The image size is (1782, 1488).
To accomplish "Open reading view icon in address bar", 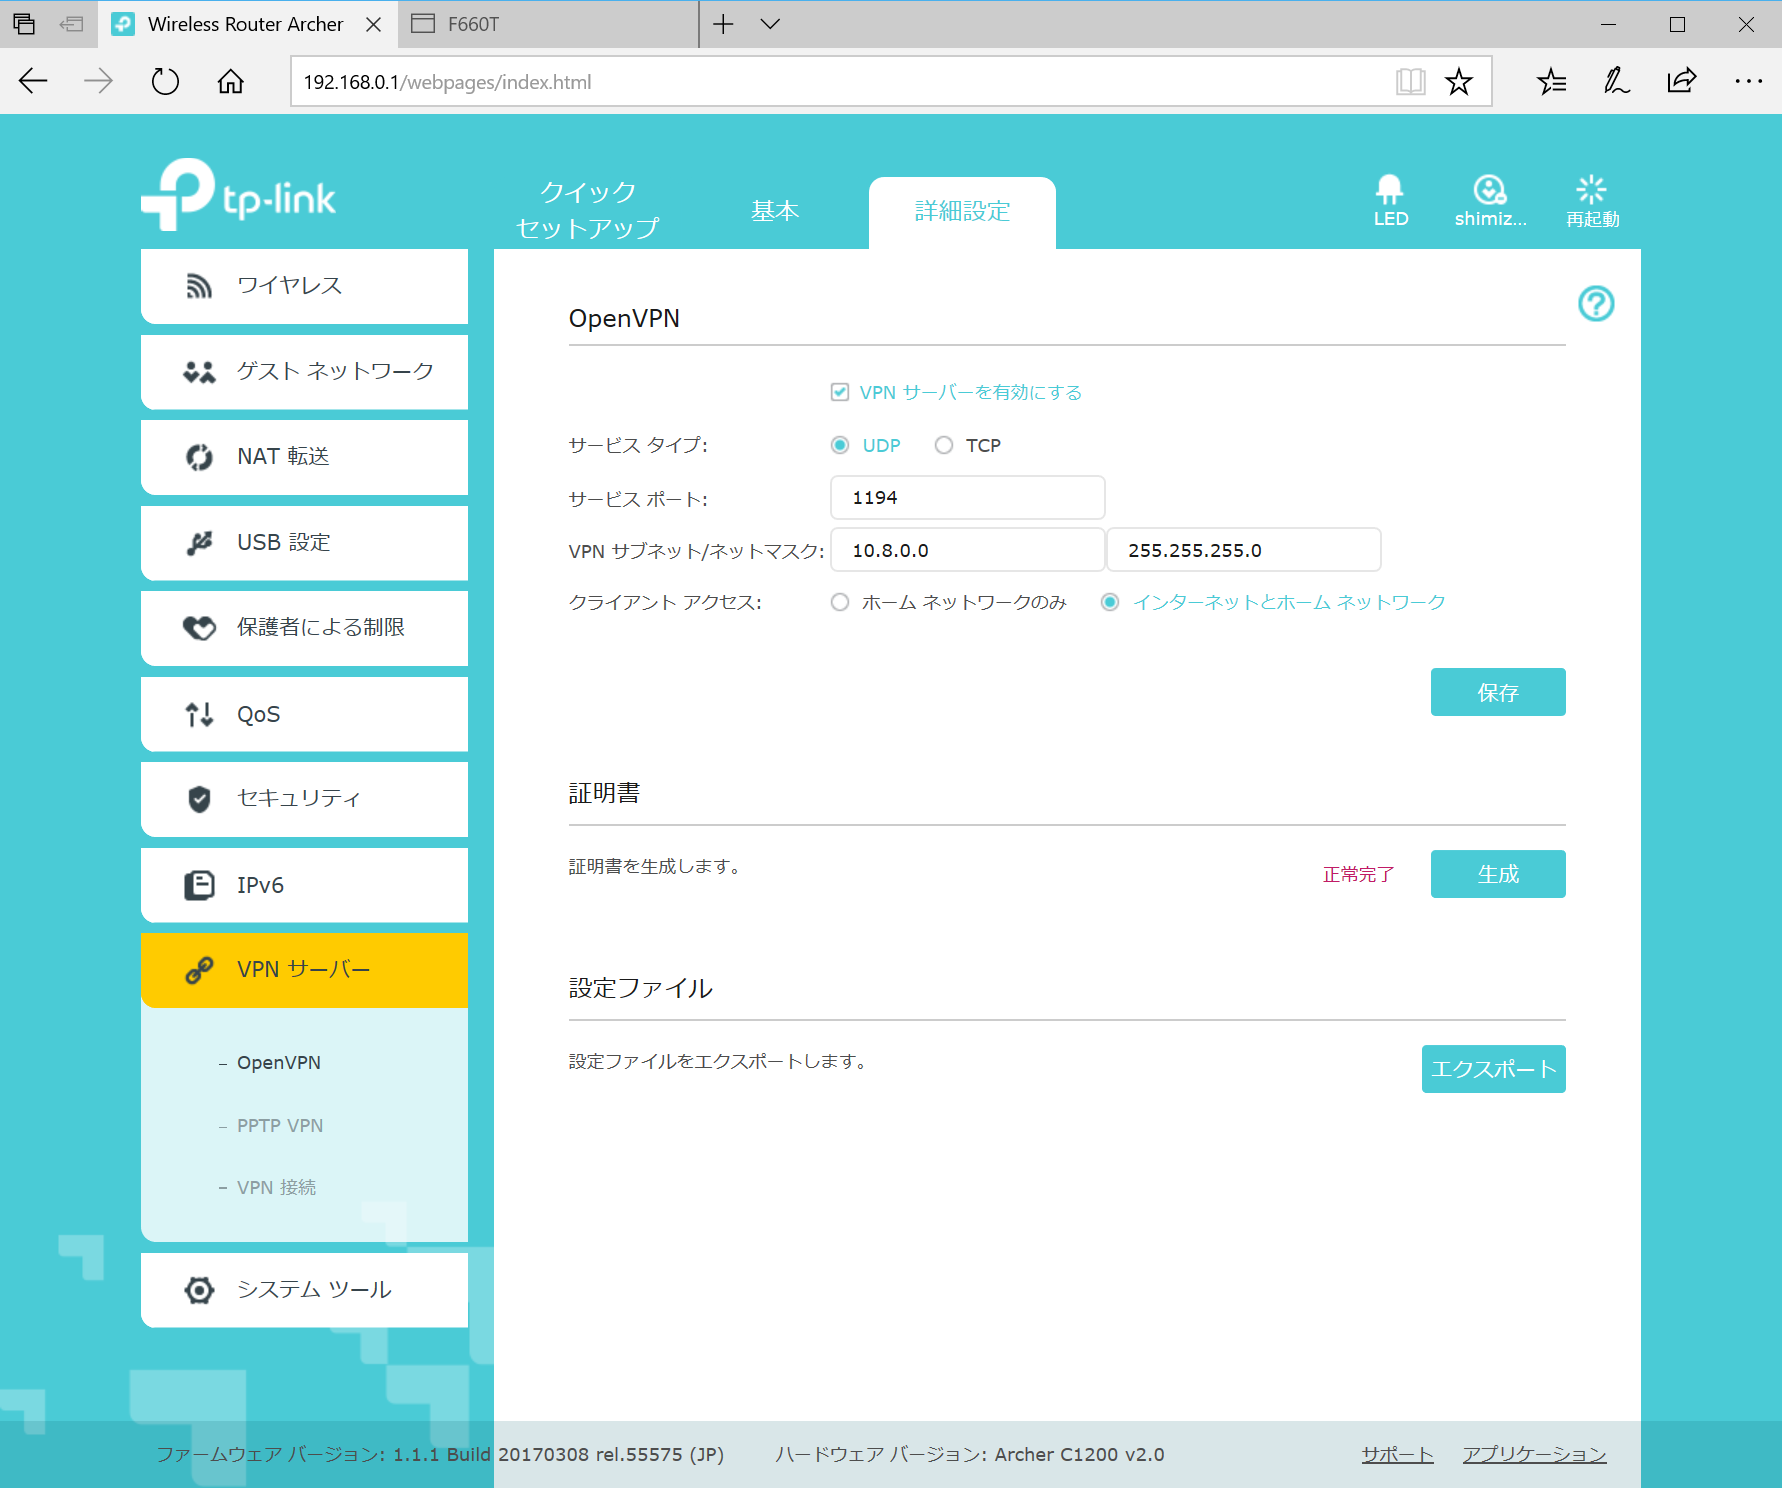I will [x=1410, y=81].
